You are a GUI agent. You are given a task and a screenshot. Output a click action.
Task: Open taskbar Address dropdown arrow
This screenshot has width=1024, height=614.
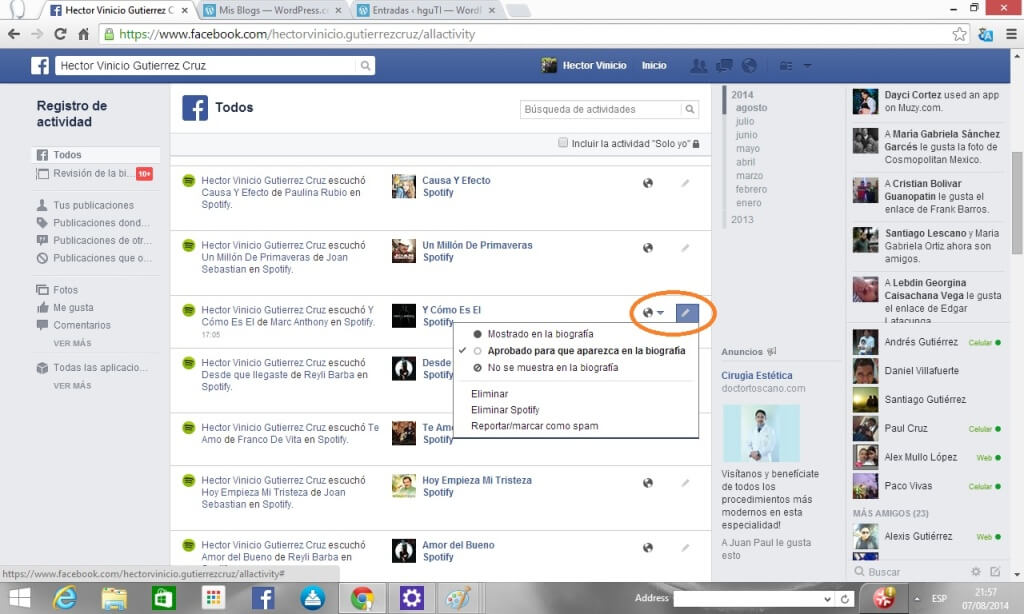click(827, 599)
